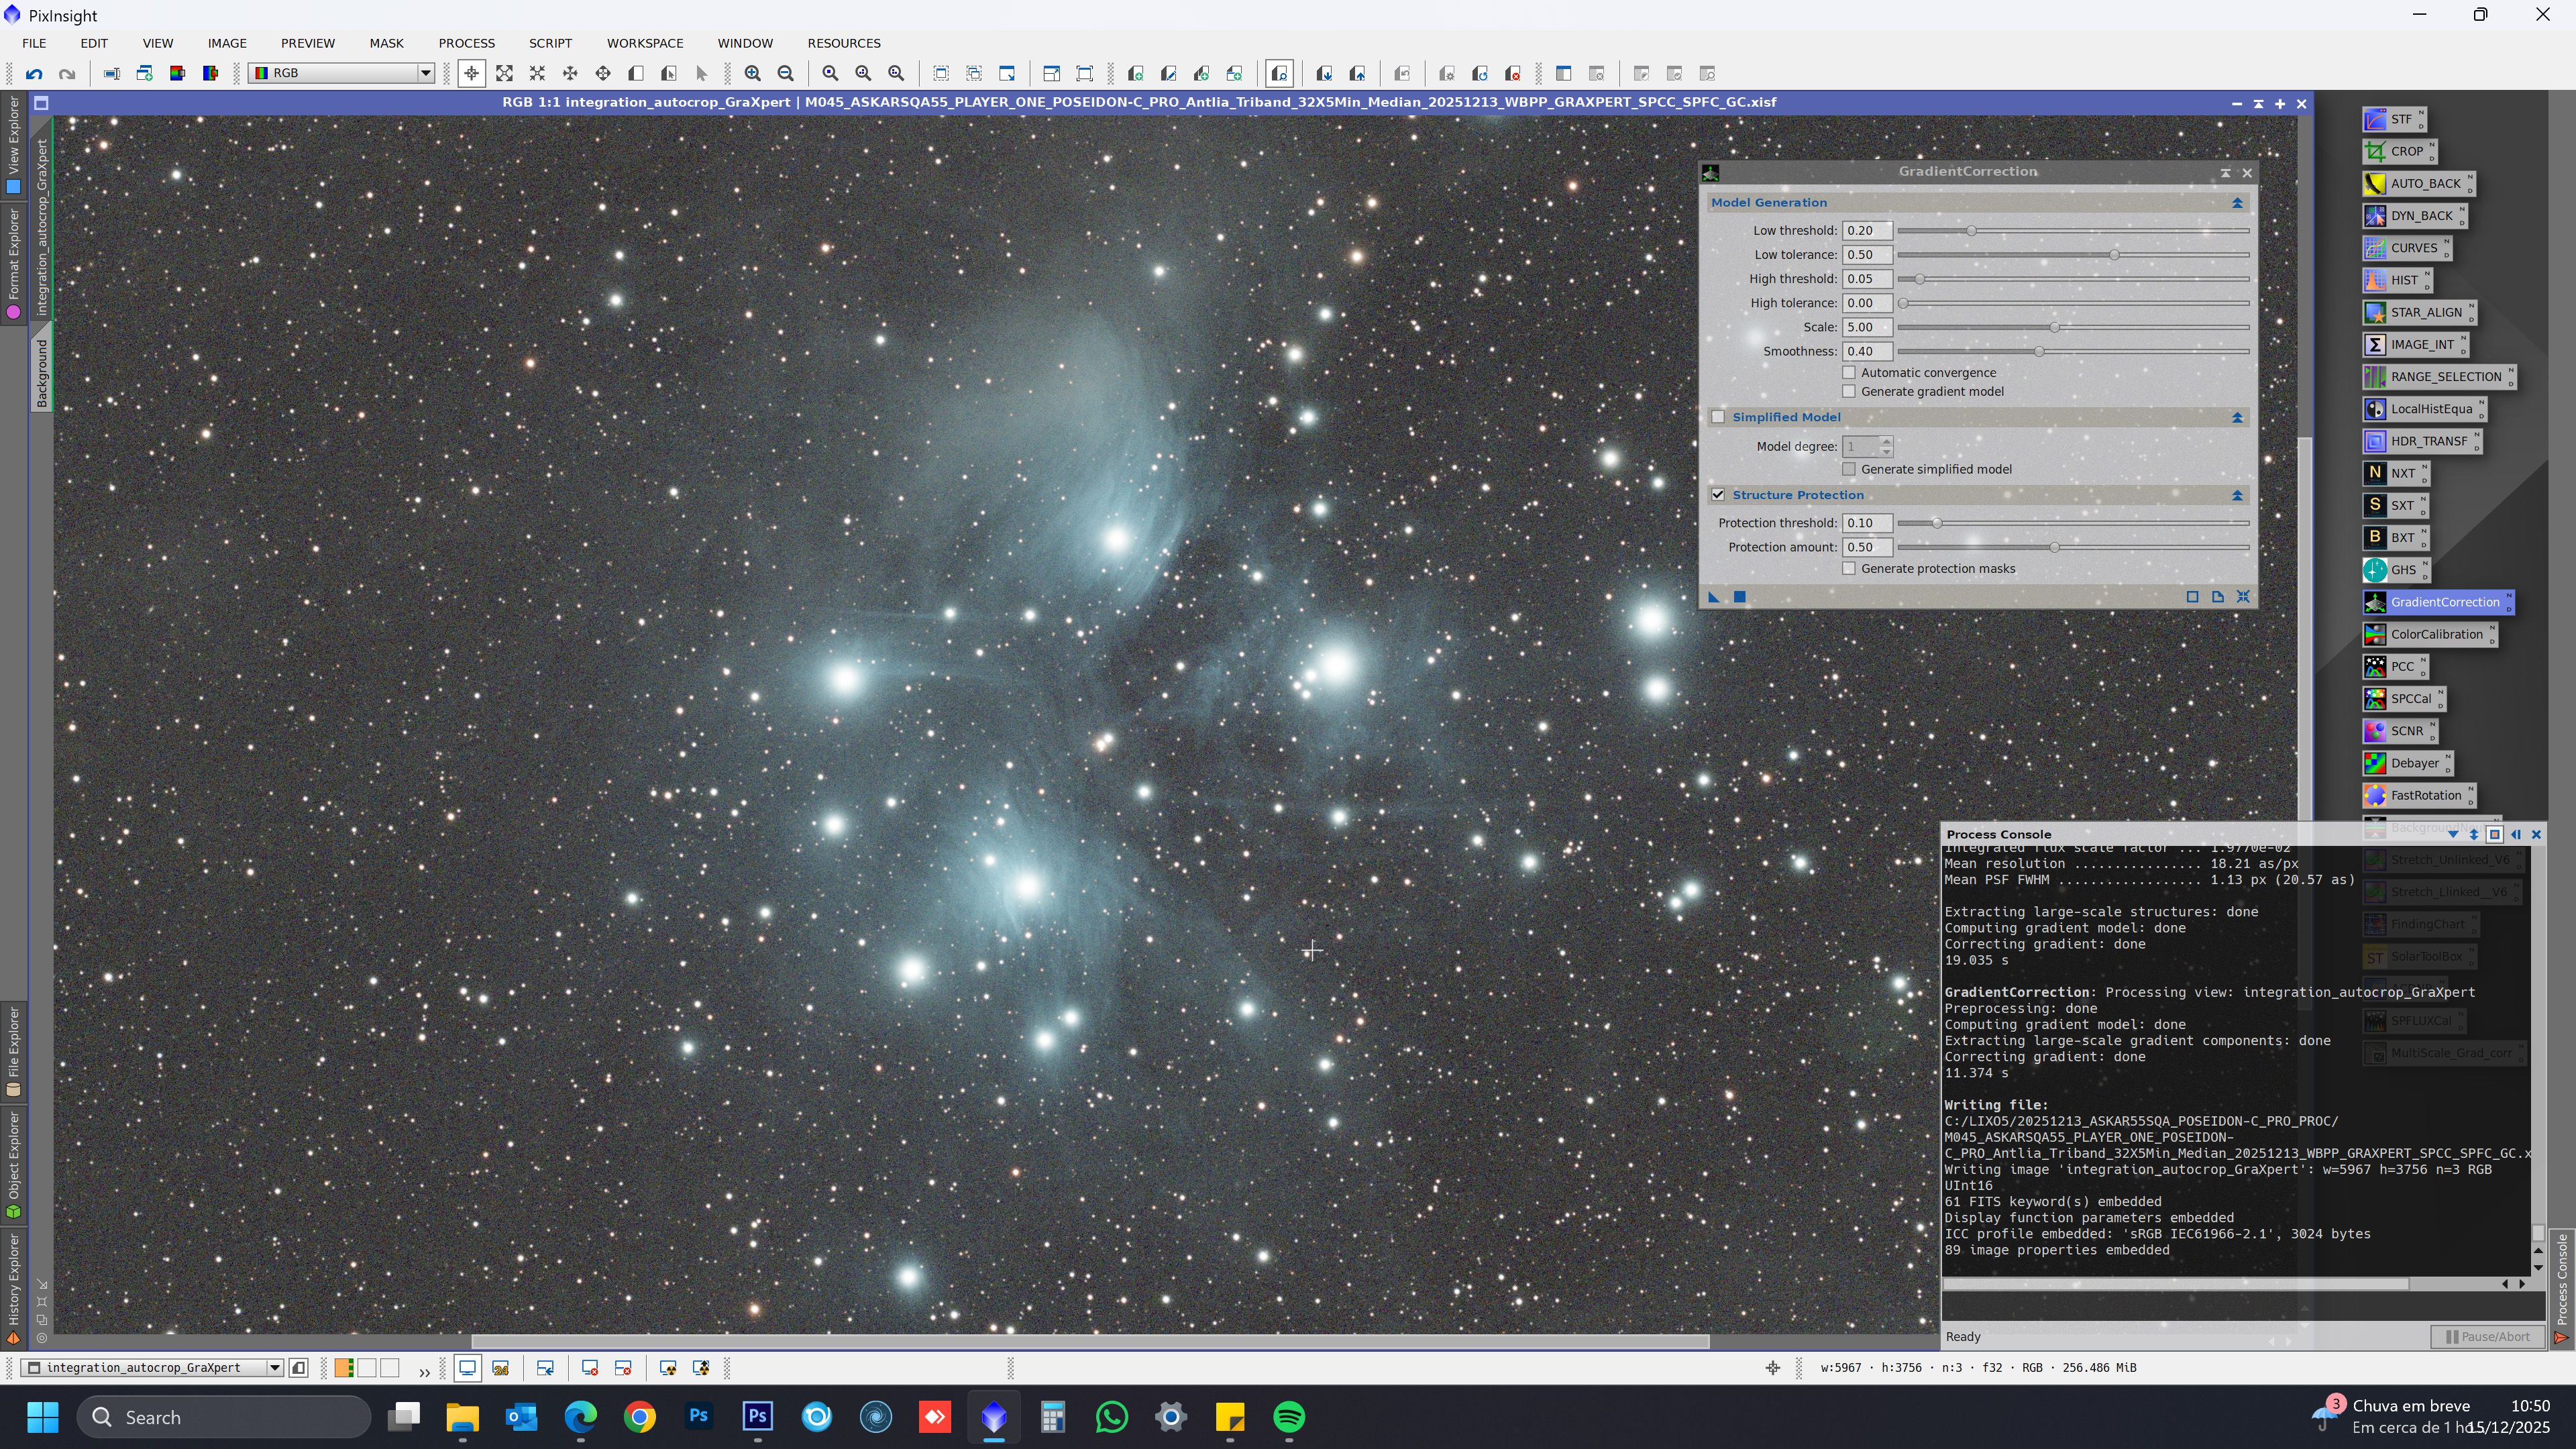Screen dimensions: 2576x1449
Task: Open the RGB channel dropdown
Action: point(425,73)
